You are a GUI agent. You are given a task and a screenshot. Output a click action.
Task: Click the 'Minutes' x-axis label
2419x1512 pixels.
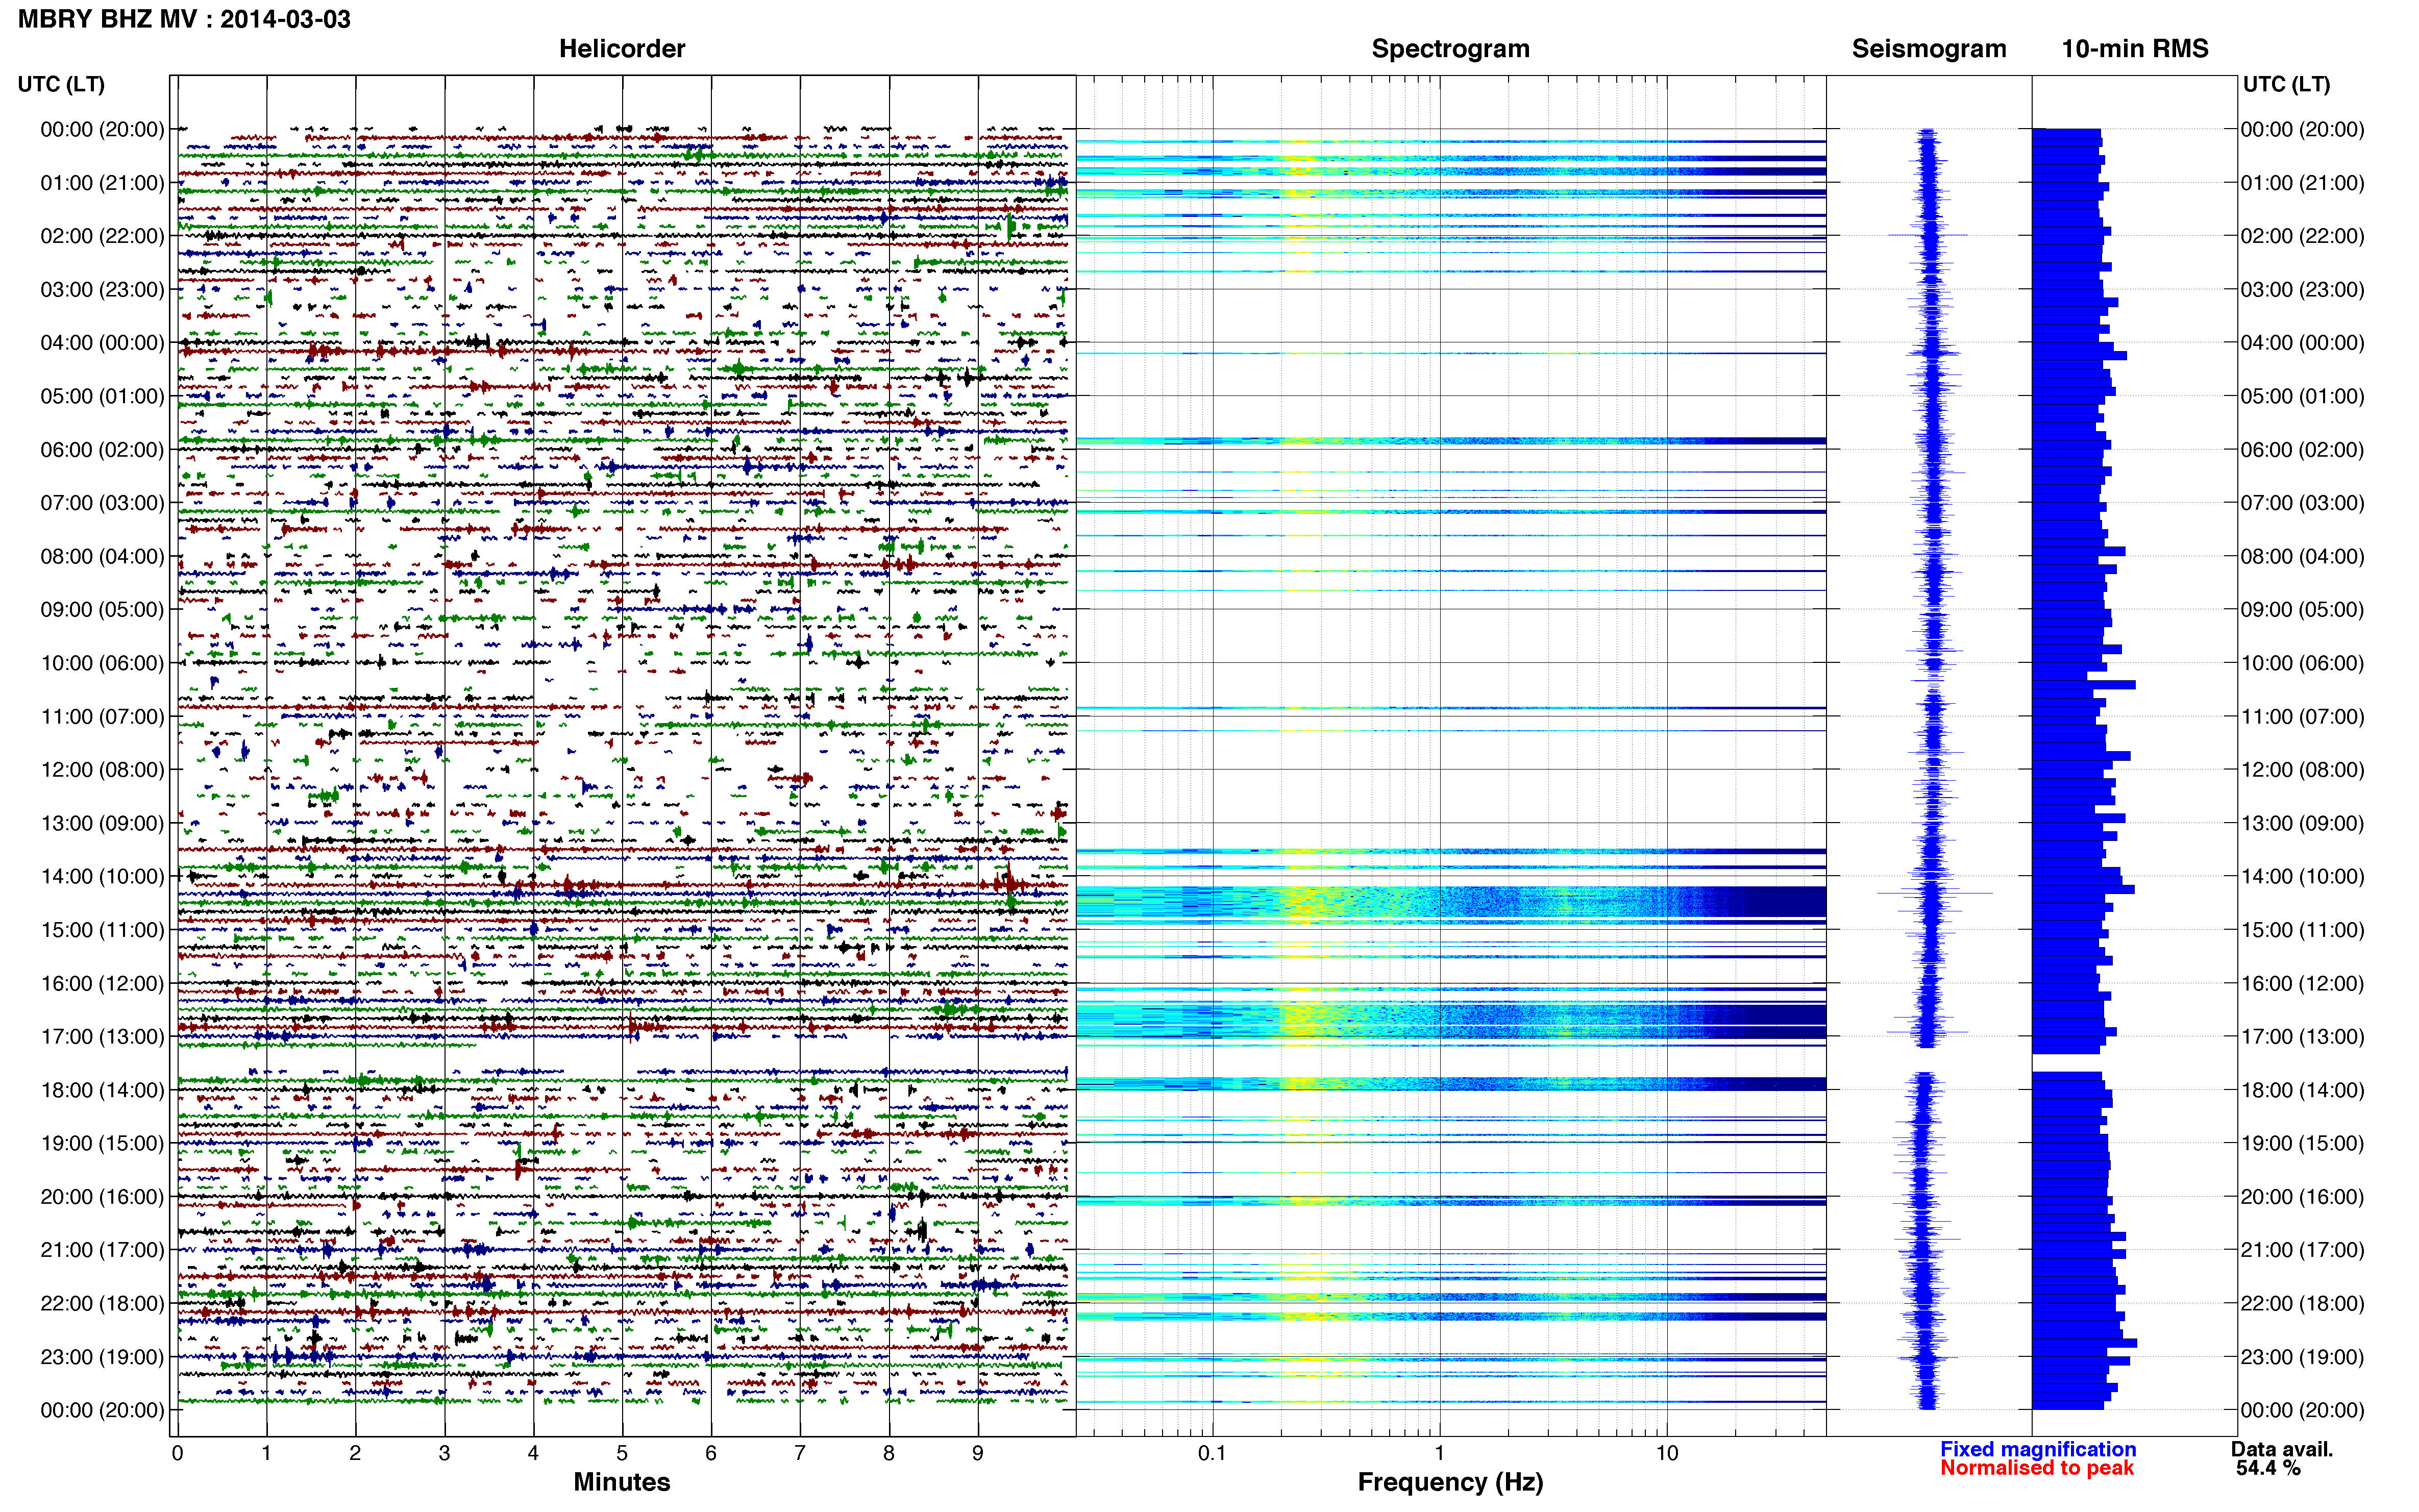pyautogui.click(x=622, y=1482)
